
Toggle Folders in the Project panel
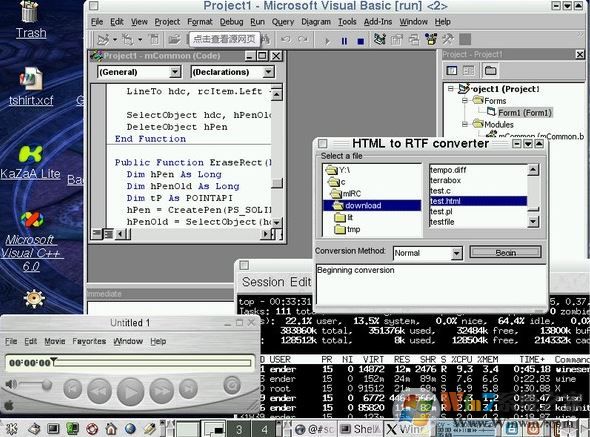(x=490, y=70)
